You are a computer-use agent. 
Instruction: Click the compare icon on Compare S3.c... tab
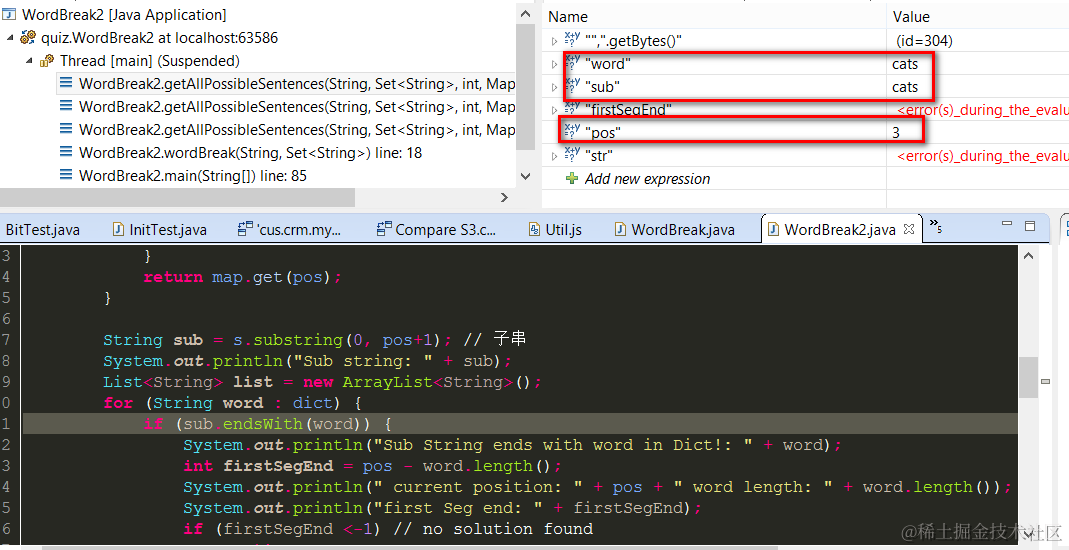tap(385, 229)
